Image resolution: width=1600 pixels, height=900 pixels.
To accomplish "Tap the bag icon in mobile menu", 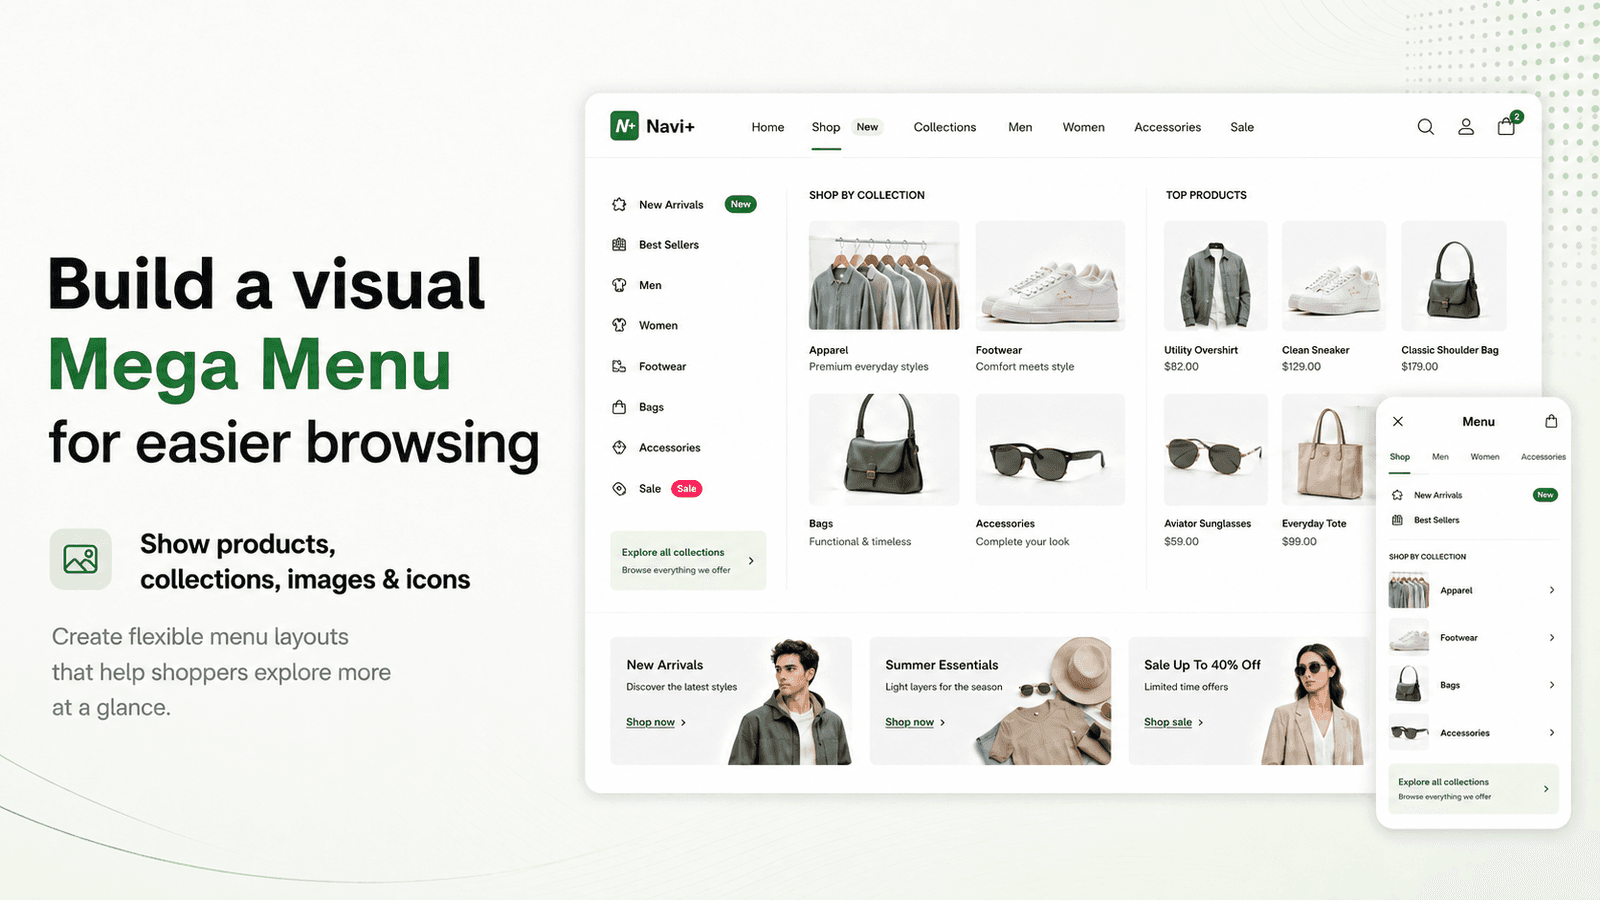I will pyautogui.click(x=1551, y=422).
